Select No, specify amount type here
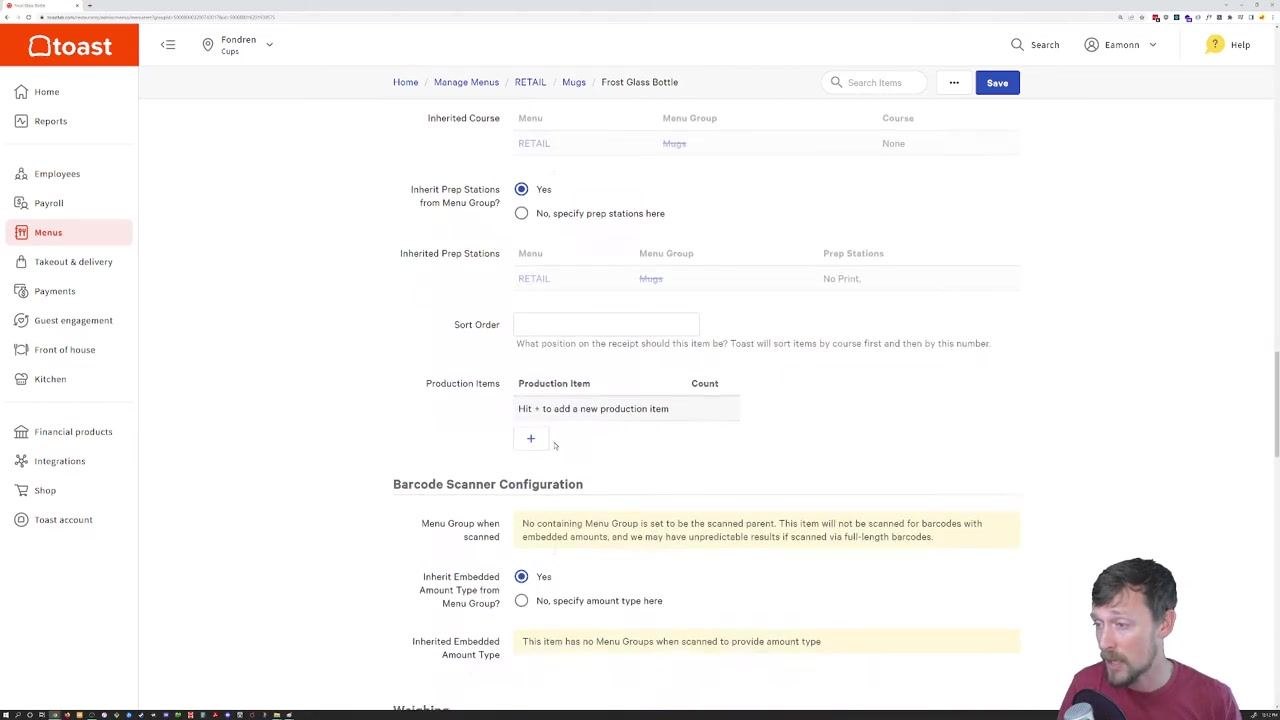The width and height of the screenshot is (1280, 720). (521, 601)
